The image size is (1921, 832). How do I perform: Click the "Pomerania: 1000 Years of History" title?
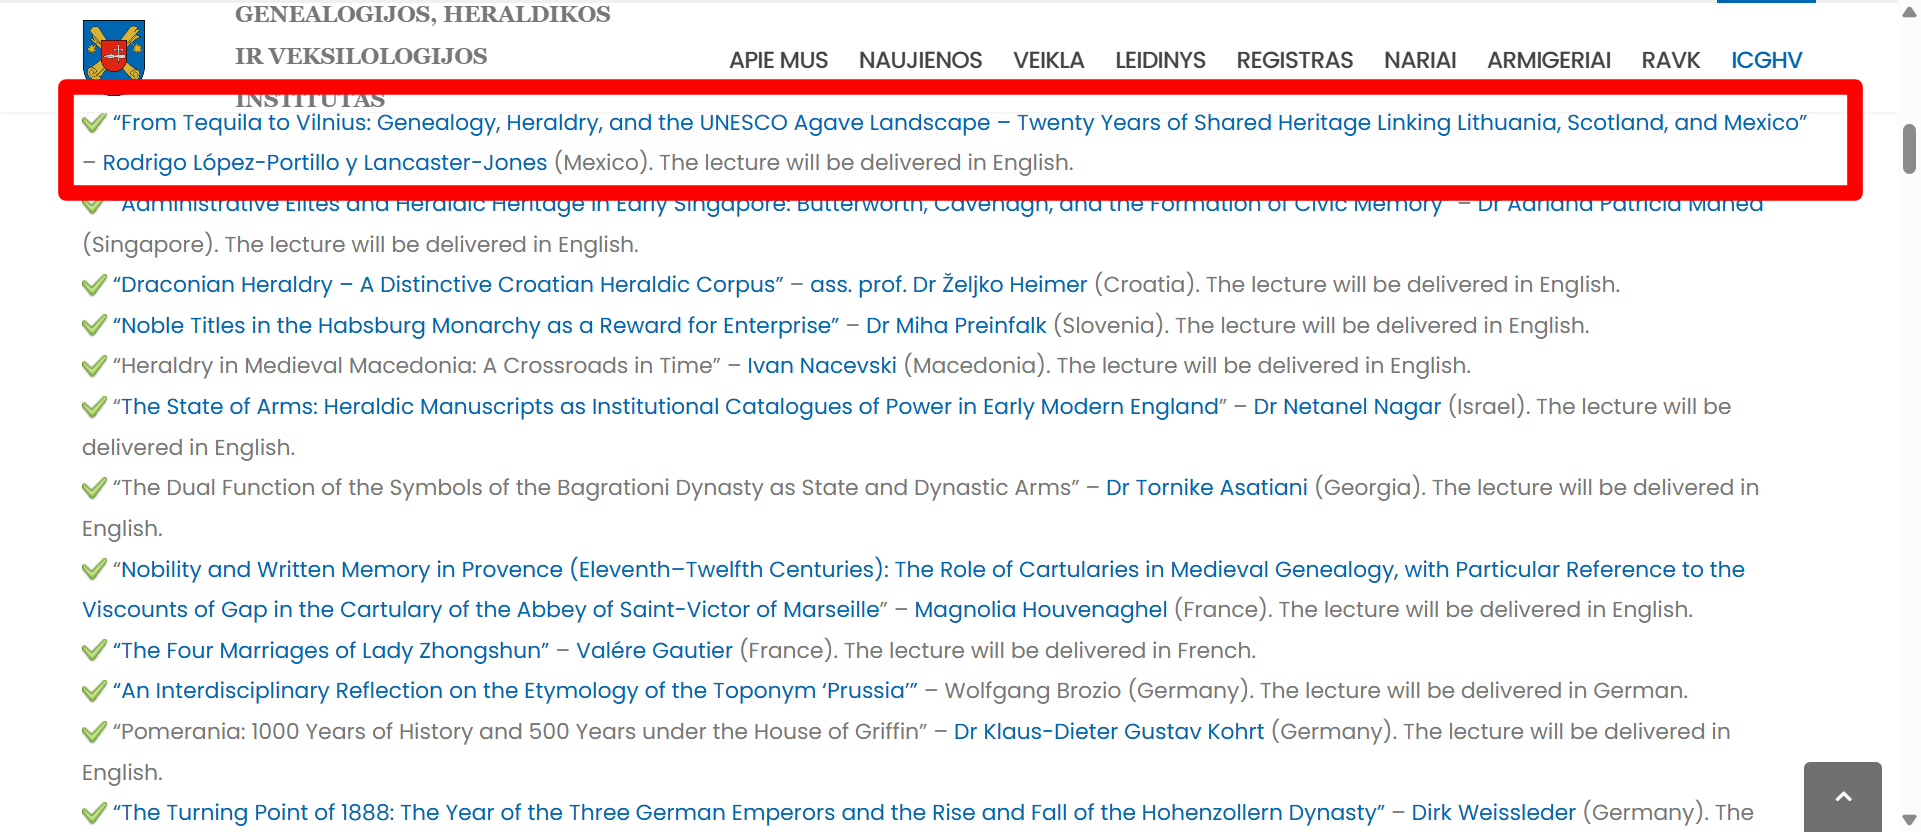coord(520,731)
